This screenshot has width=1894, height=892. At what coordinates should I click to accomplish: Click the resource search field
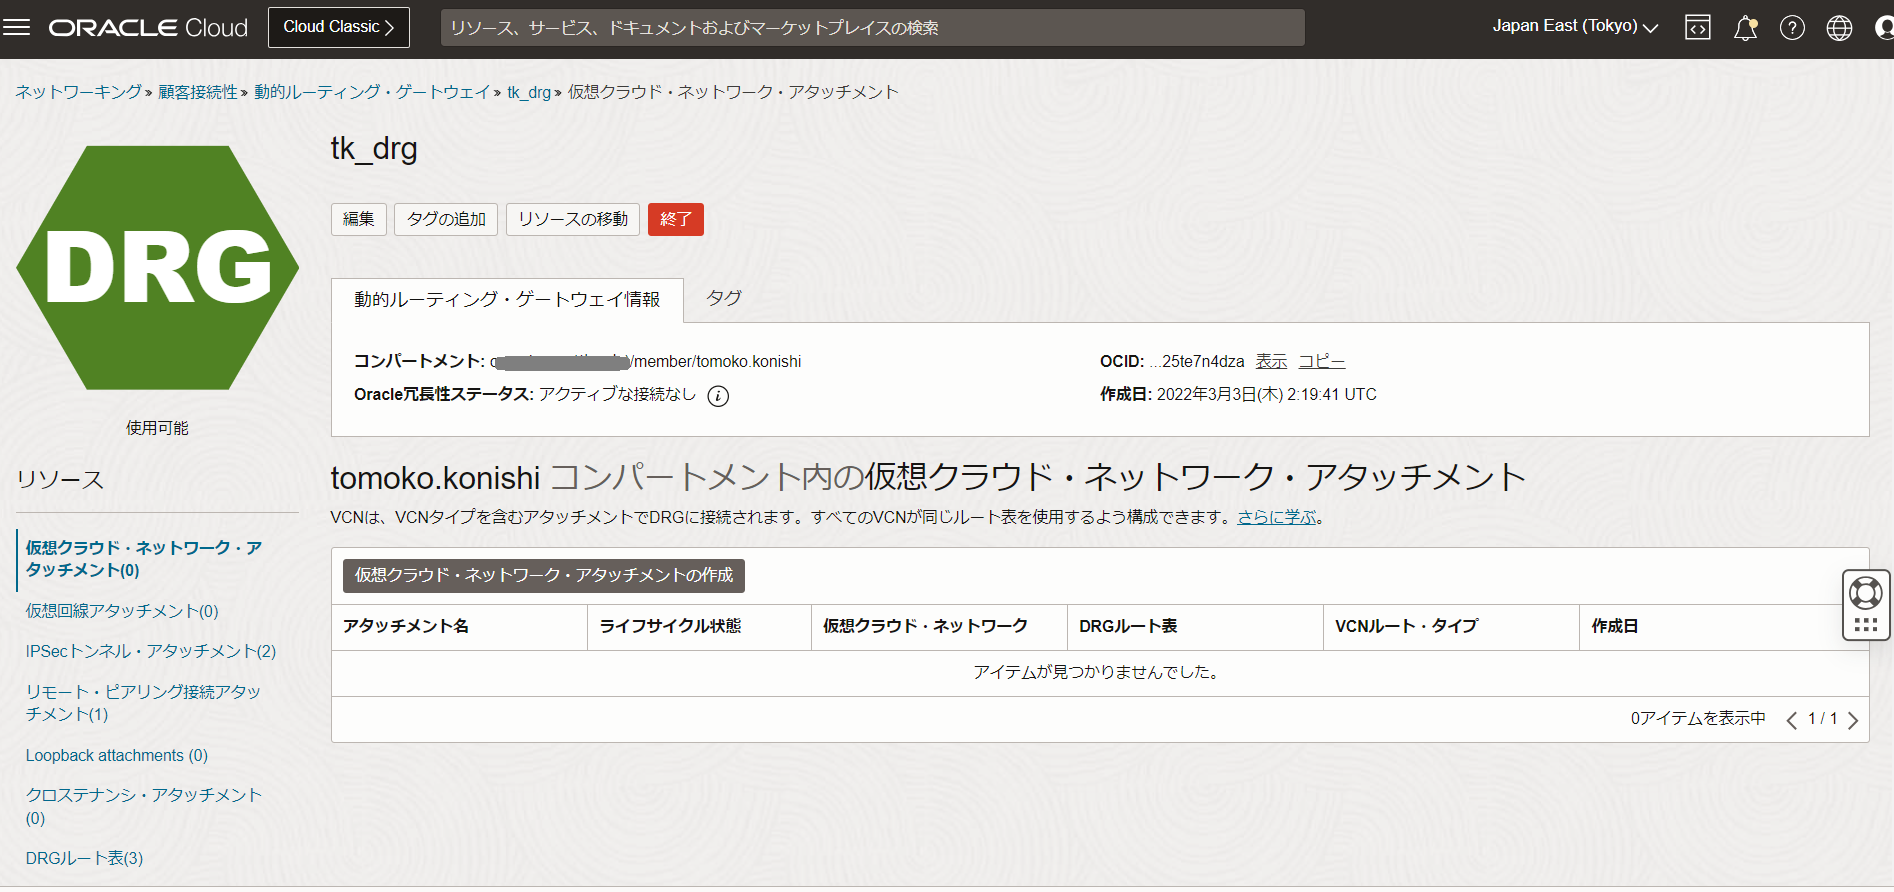click(x=872, y=27)
